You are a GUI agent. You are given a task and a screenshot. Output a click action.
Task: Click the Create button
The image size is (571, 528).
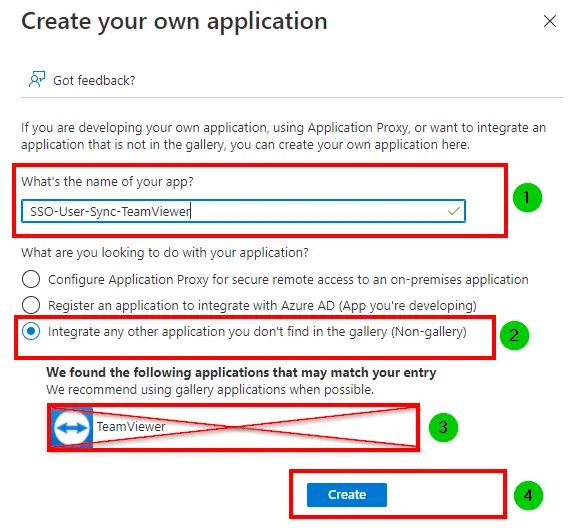click(x=347, y=494)
